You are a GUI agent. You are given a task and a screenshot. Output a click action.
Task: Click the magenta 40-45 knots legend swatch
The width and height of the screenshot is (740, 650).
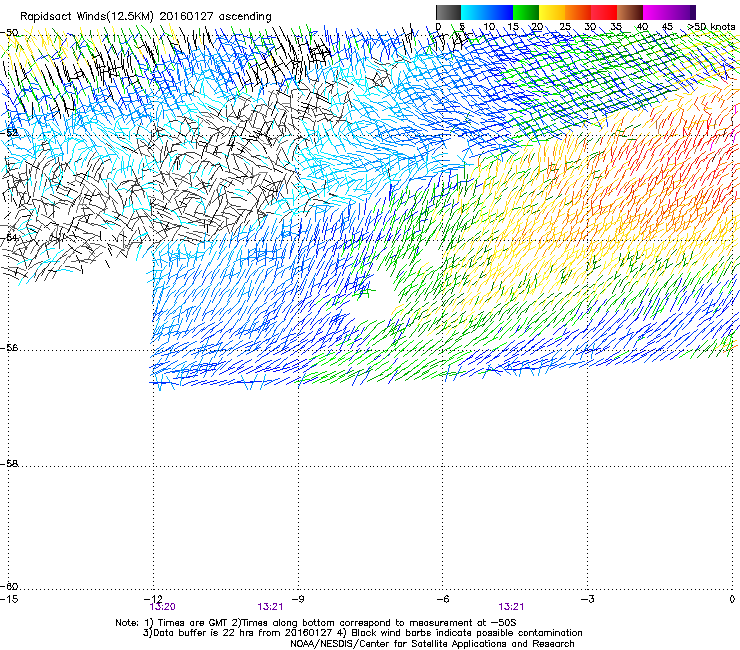click(x=656, y=12)
